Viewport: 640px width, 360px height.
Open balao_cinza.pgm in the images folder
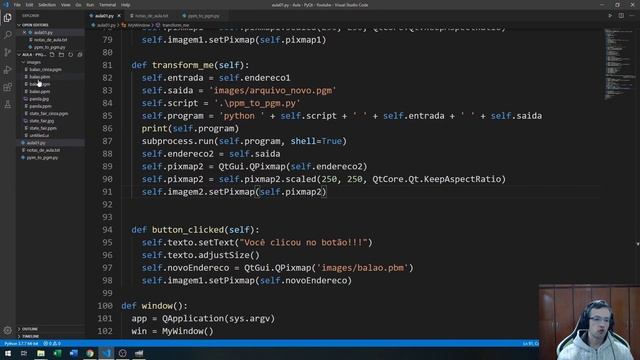45,70
